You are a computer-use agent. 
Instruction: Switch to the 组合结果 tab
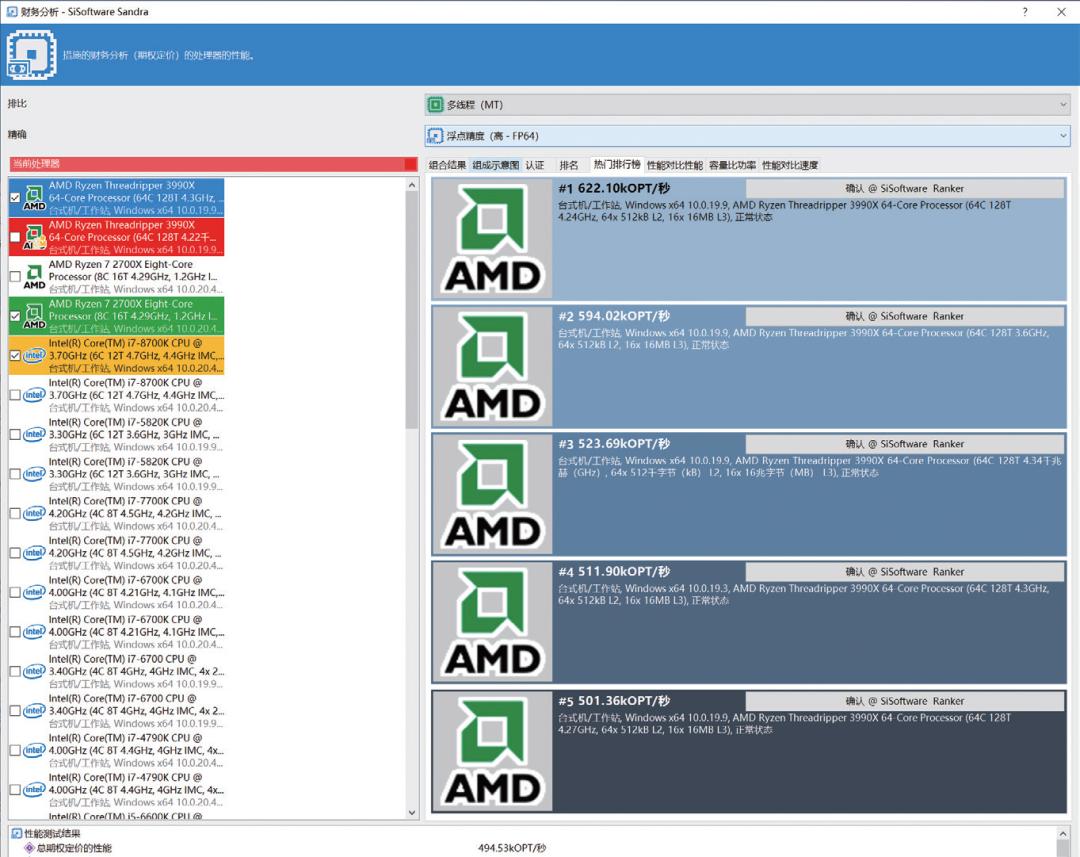tap(447, 165)
